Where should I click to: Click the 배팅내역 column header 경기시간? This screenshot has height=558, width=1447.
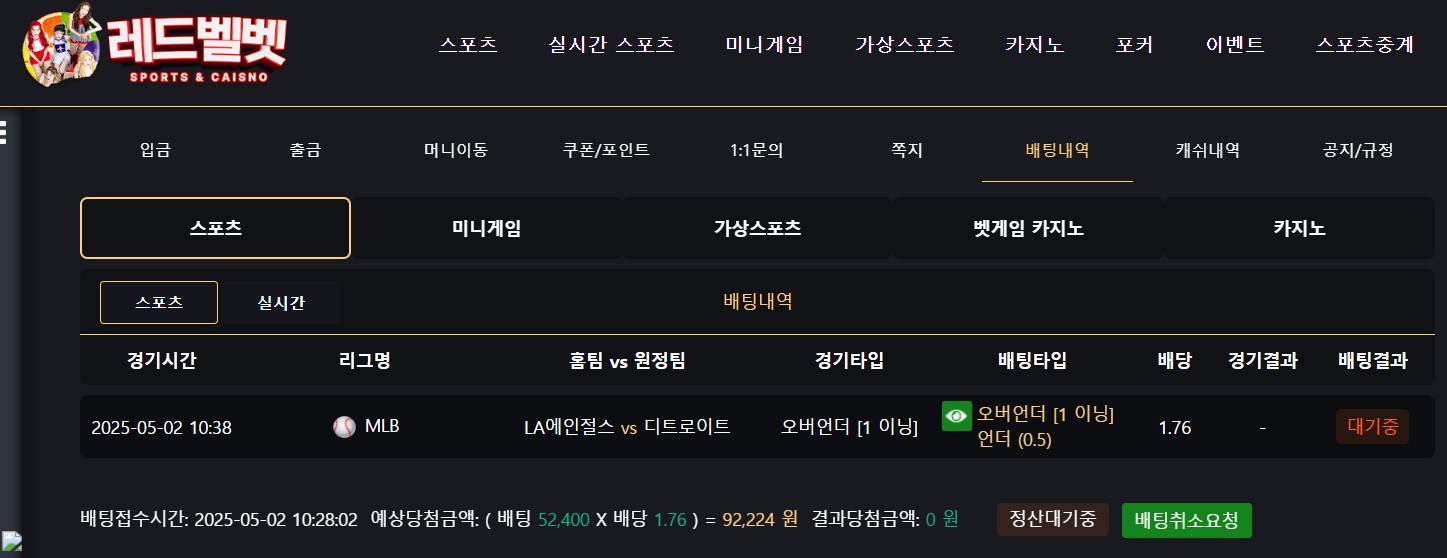coord(162,361)
